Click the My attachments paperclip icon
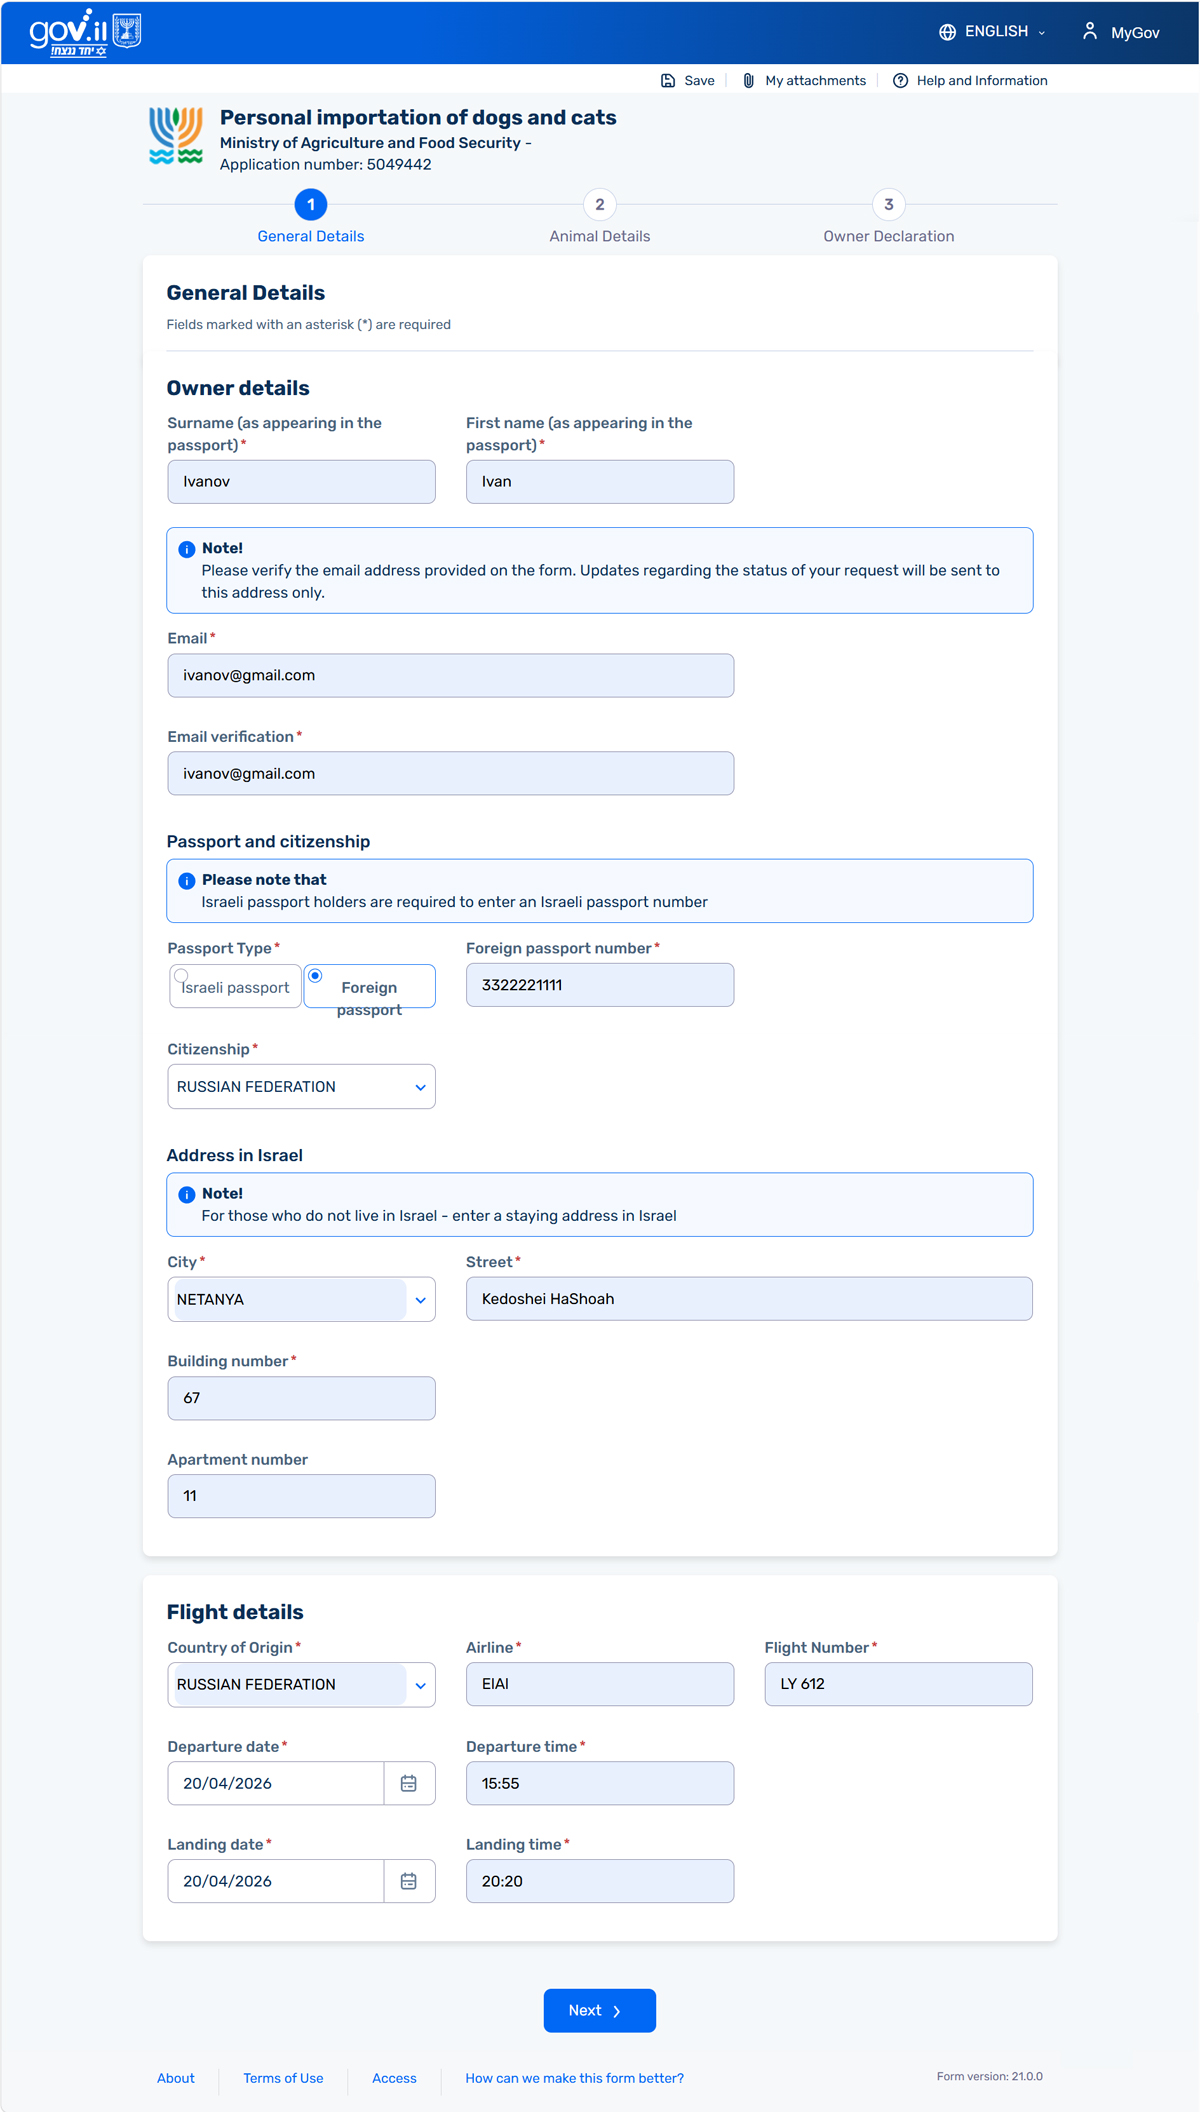 748,81
